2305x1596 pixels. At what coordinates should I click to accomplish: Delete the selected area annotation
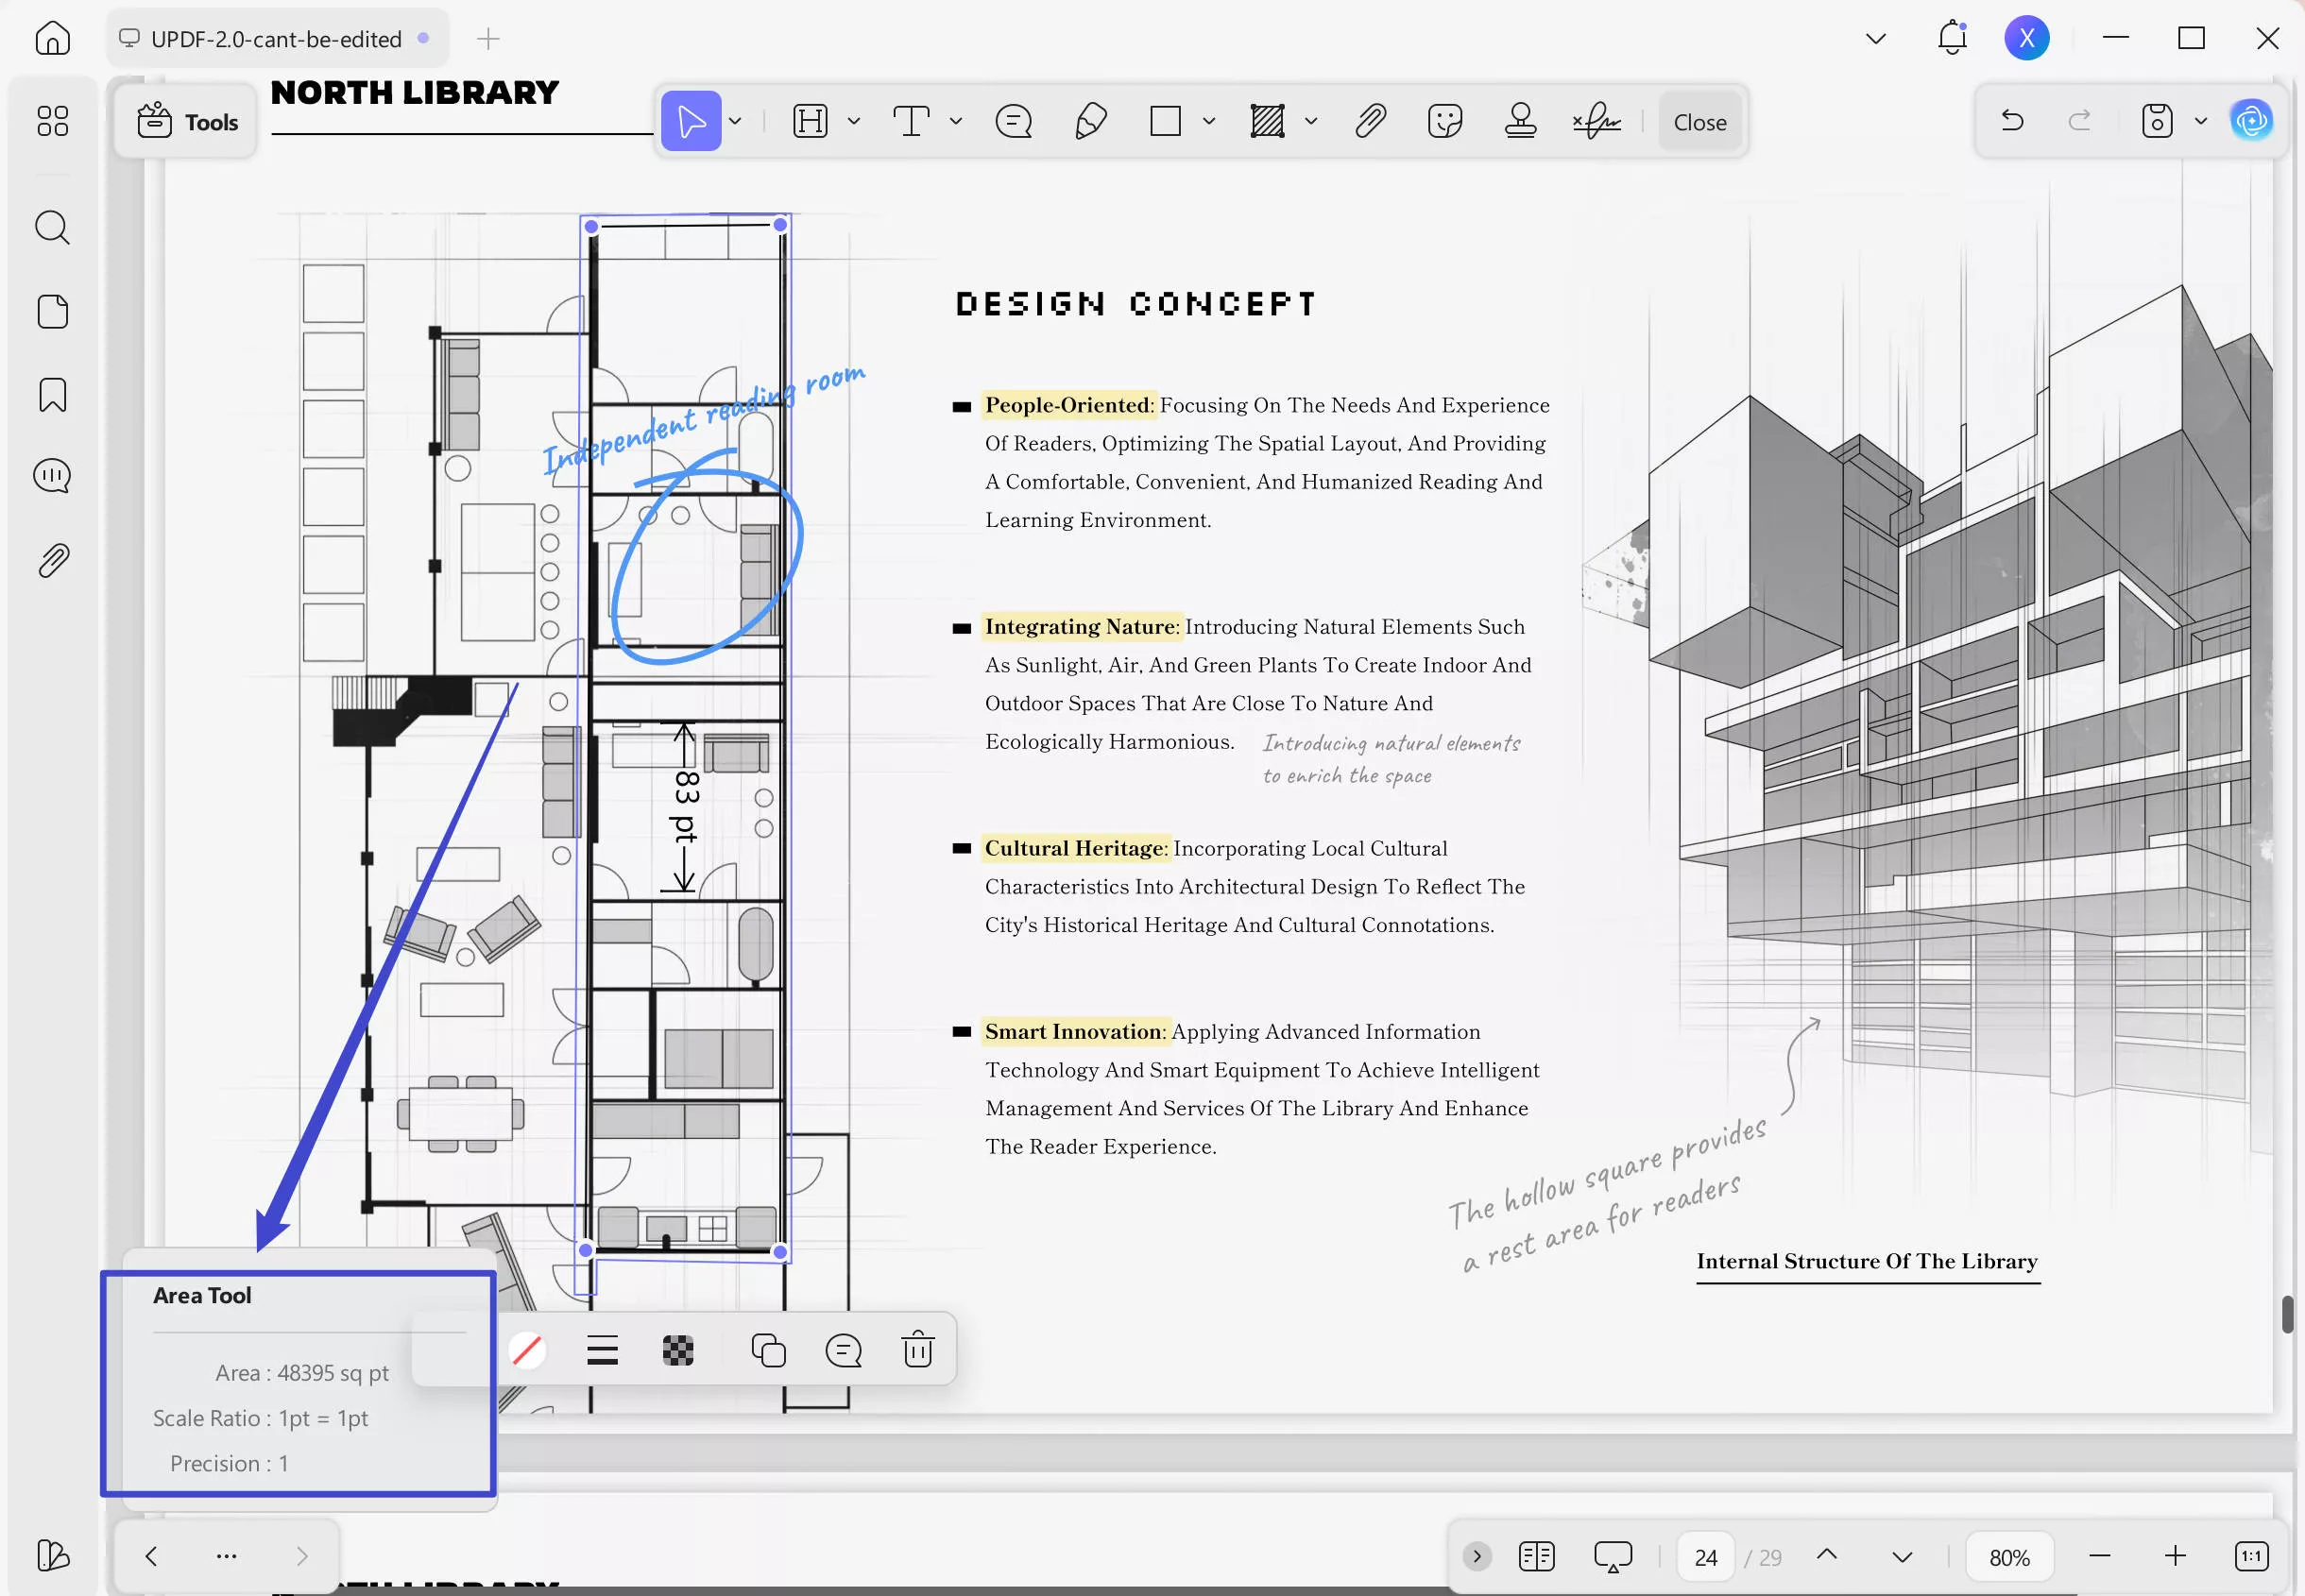point(918,1351)
